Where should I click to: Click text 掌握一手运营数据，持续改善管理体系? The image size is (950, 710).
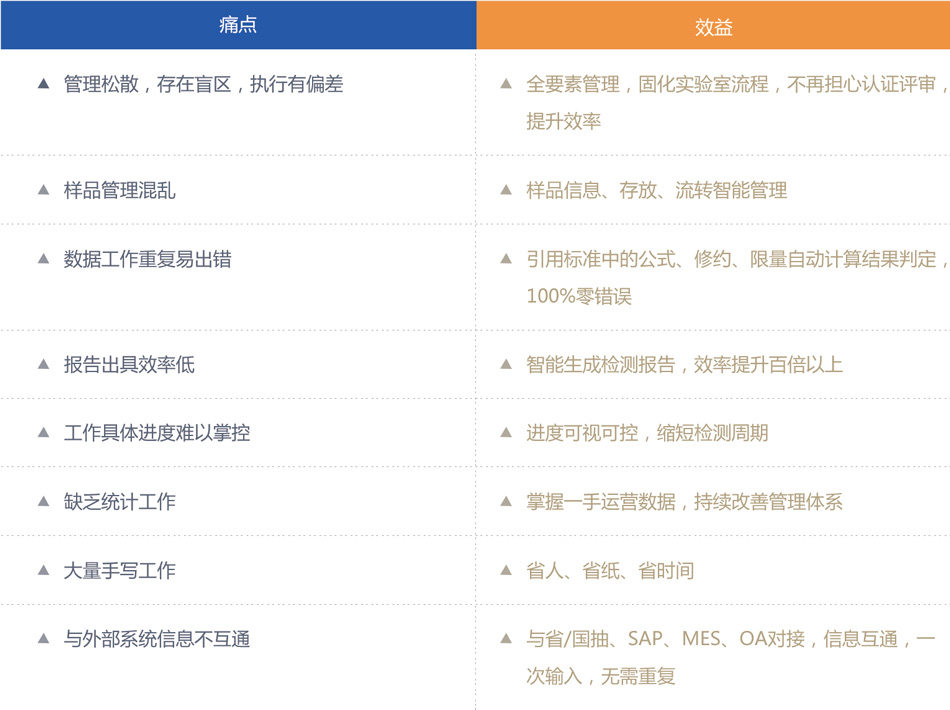coord(685,502)
